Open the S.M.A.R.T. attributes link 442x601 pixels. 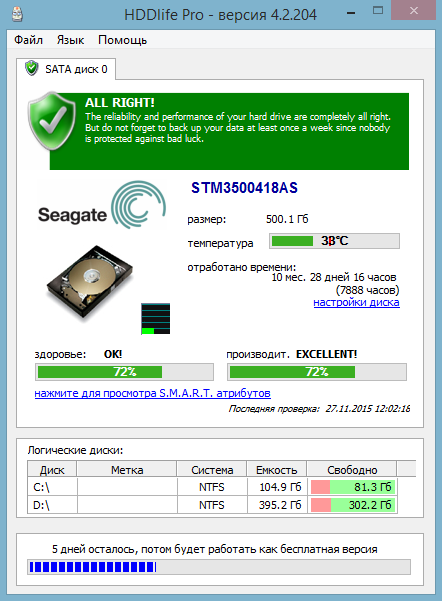coord(153,393)
